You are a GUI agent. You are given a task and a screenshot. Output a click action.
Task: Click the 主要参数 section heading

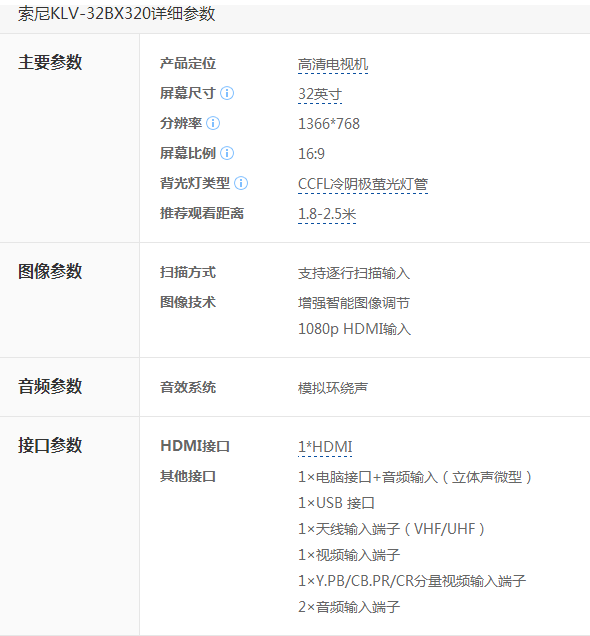tap(50, 62)
